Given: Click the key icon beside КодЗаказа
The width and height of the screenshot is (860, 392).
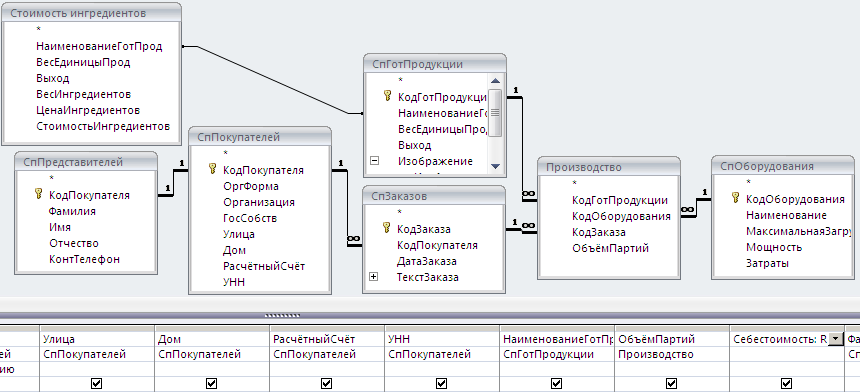Looking at the screenshot, I should pos(387,228).
